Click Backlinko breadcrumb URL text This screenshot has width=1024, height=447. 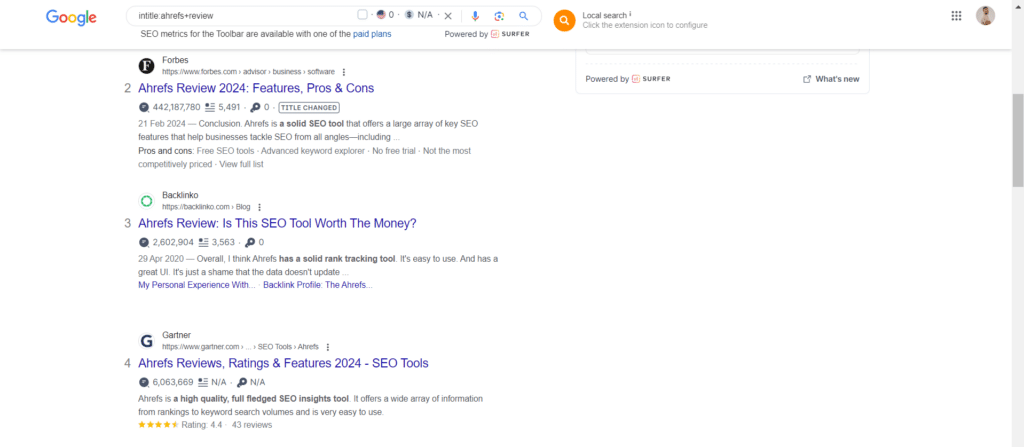pos(206,207)
